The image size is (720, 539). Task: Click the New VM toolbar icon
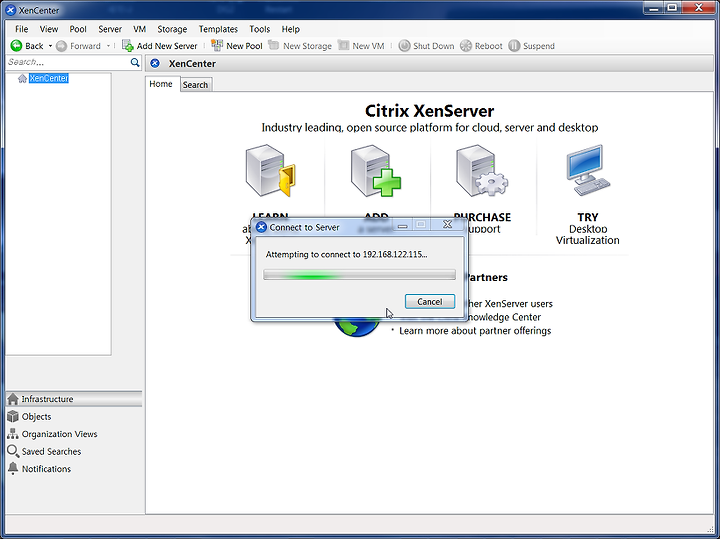(x=343, y=45)
